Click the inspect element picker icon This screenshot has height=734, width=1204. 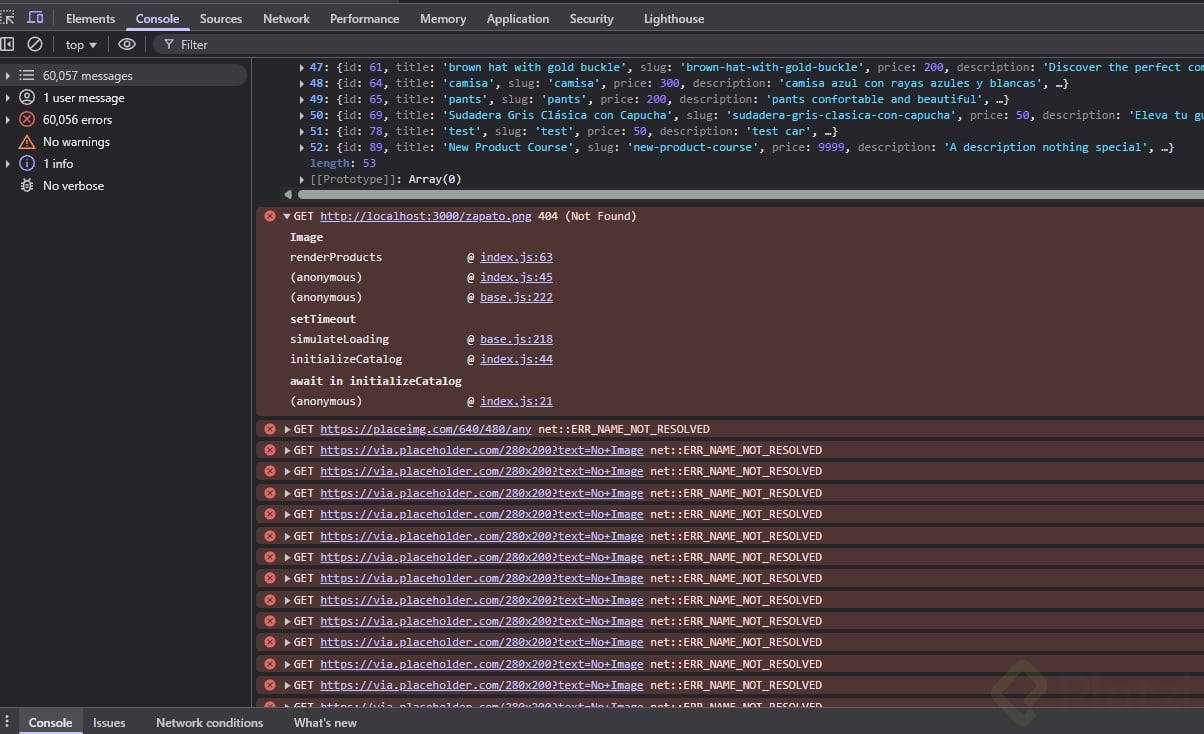pyautogui.click(x=8, y=18)
